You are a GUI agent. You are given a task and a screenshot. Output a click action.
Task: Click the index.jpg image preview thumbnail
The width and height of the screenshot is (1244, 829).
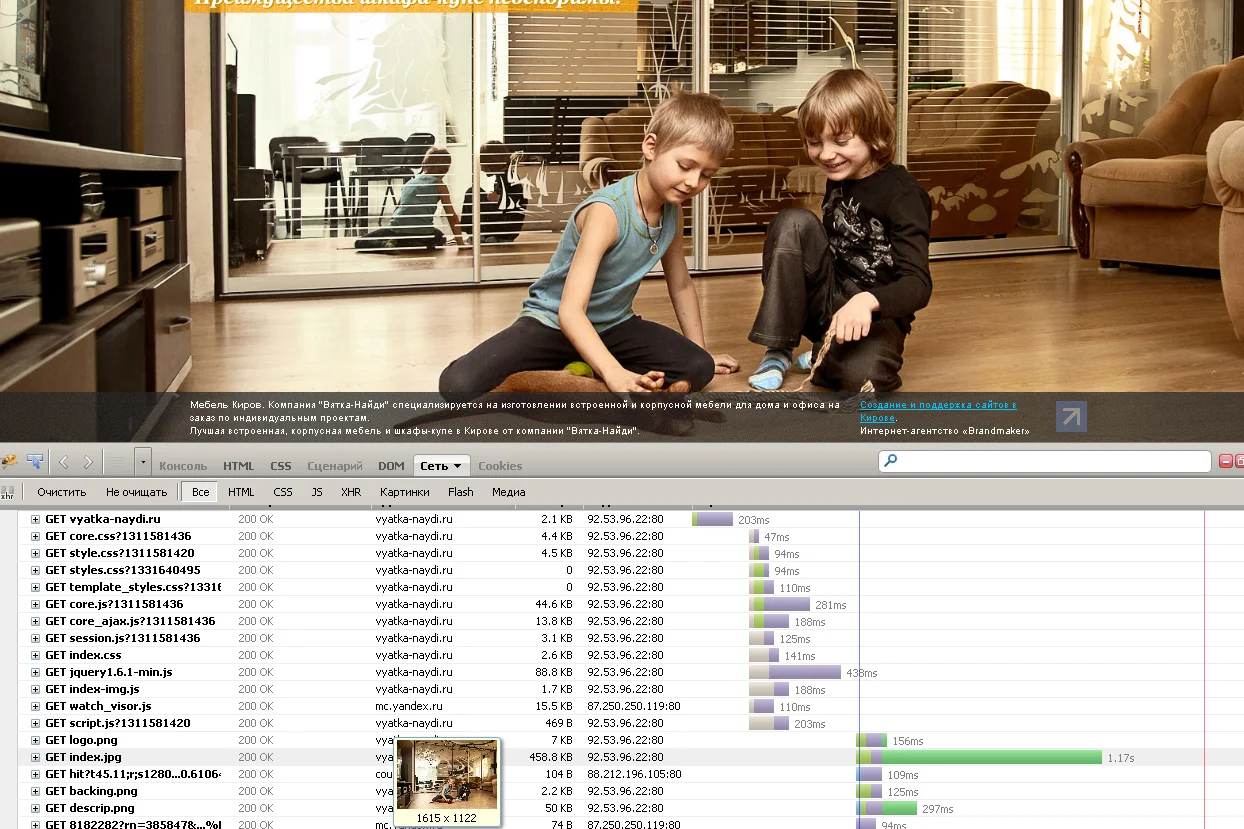click(x=447, y=774)
